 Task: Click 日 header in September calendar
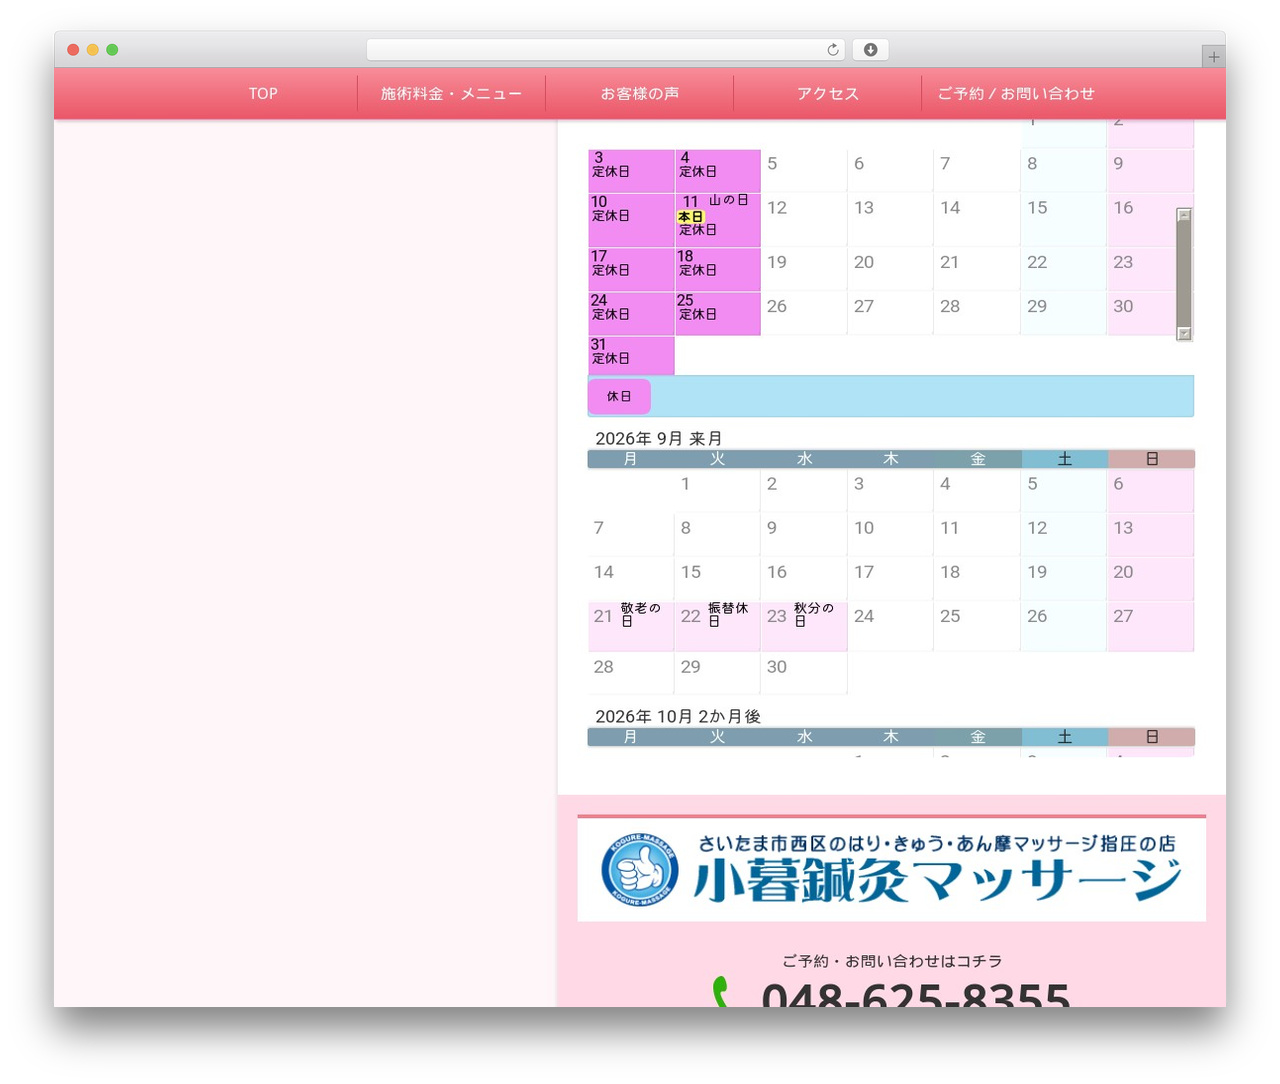tap(1151, 459)
